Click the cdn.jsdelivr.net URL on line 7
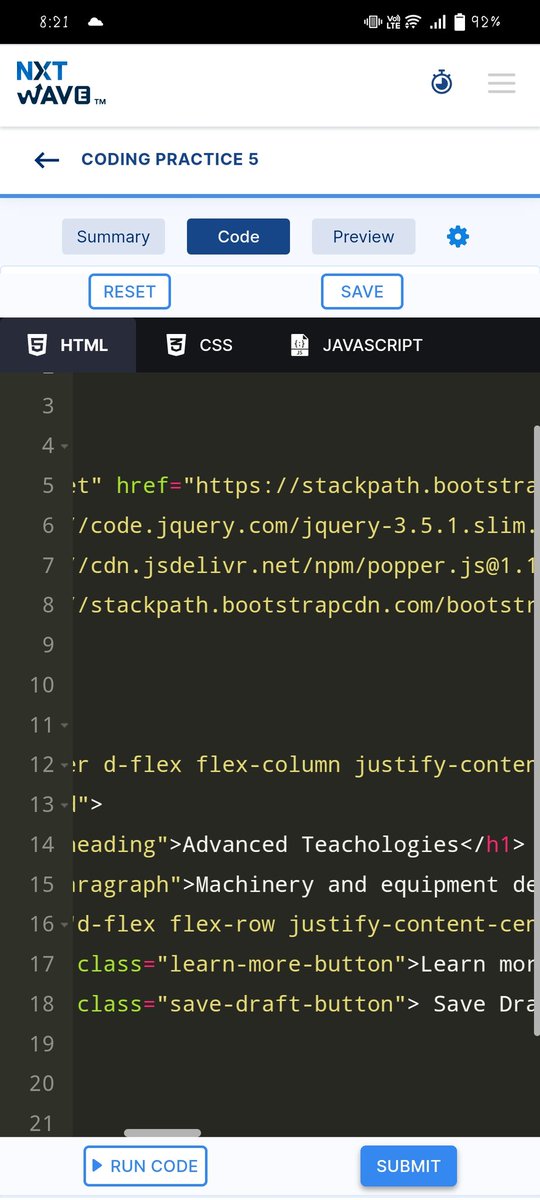 click(x=306, y=566)
